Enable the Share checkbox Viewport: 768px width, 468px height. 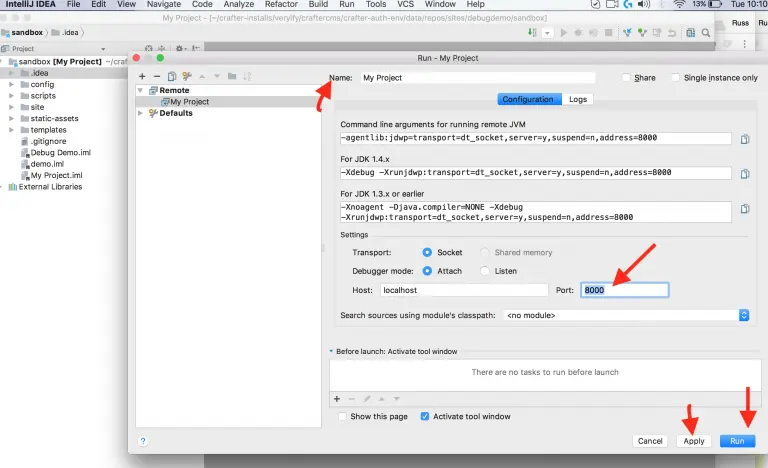tap(627, 78)
